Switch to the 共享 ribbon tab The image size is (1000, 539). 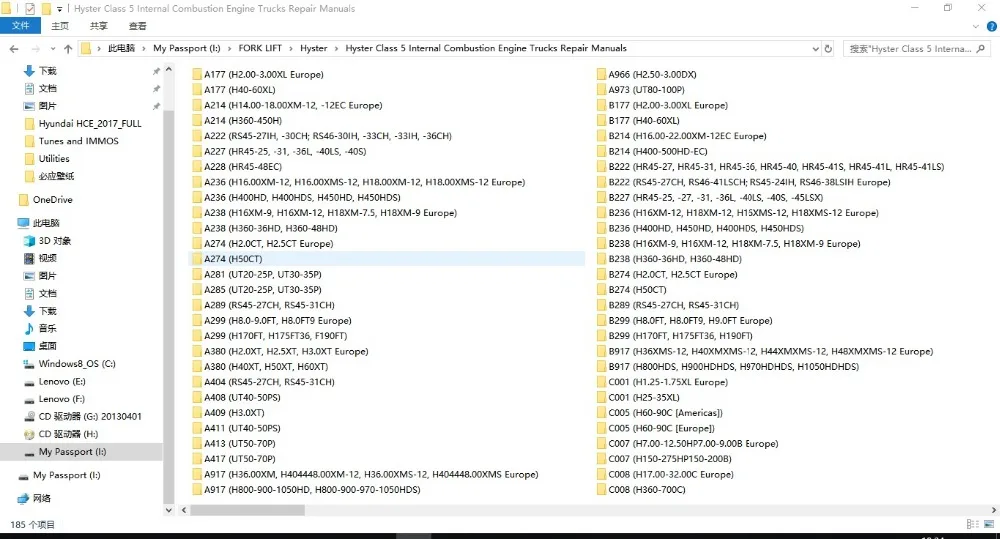[99, 26]
